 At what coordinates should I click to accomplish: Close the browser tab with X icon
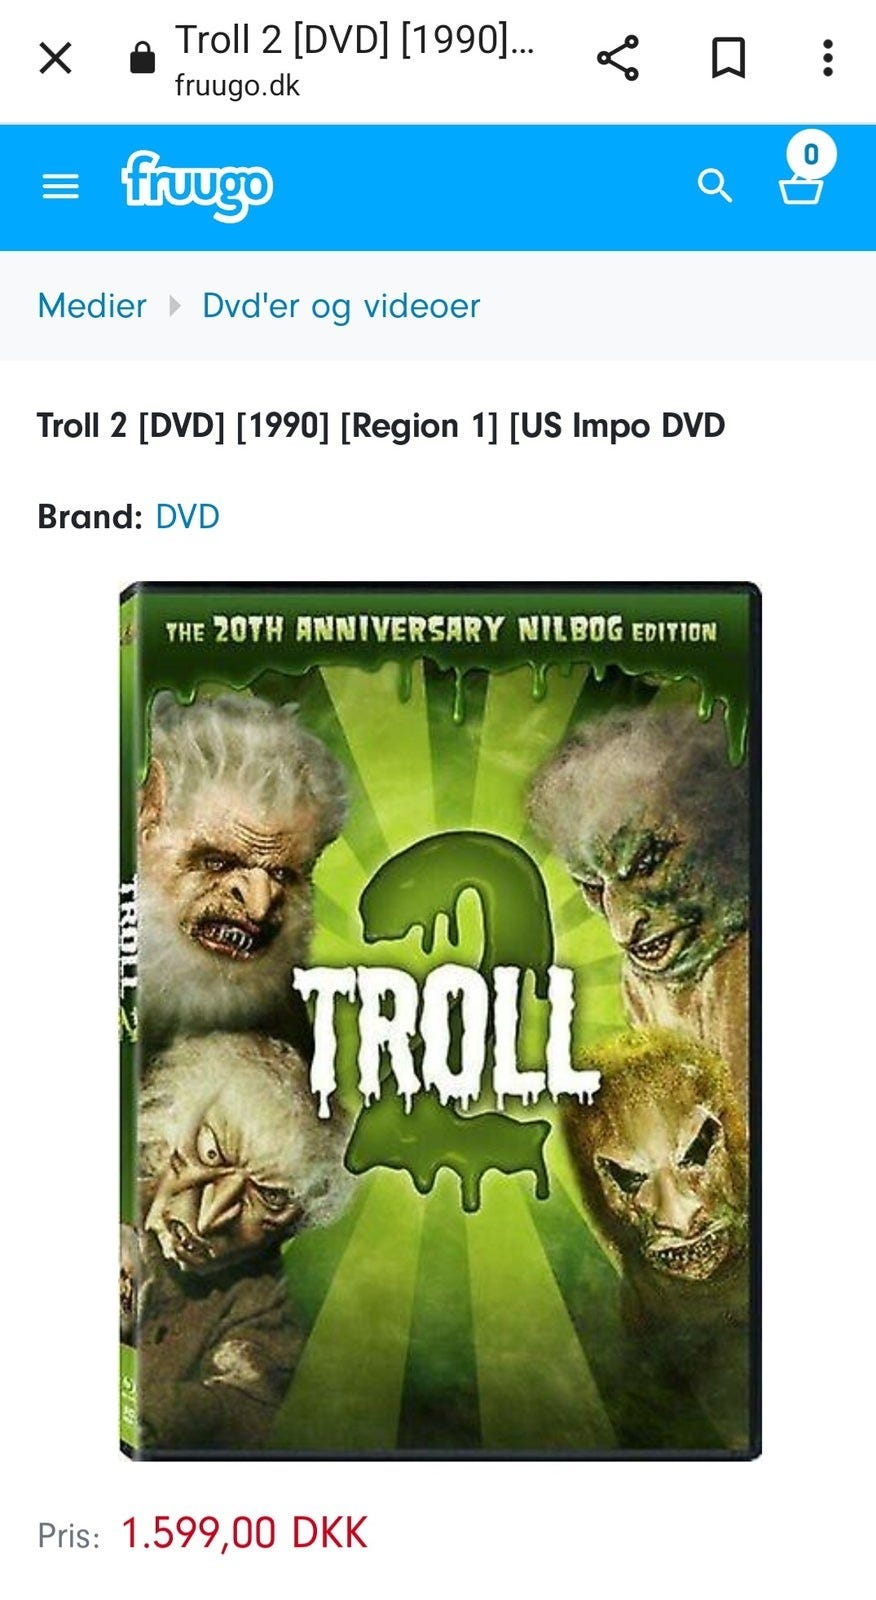(55, 58)
